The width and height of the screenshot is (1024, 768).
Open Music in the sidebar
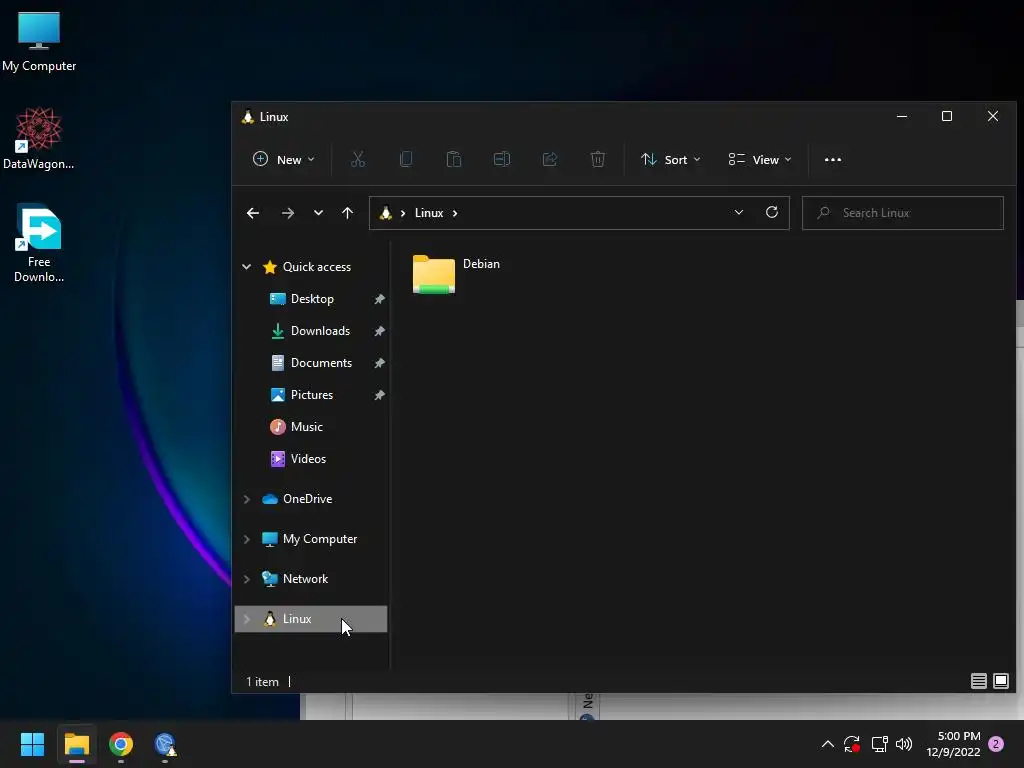[x=306, y=426]
